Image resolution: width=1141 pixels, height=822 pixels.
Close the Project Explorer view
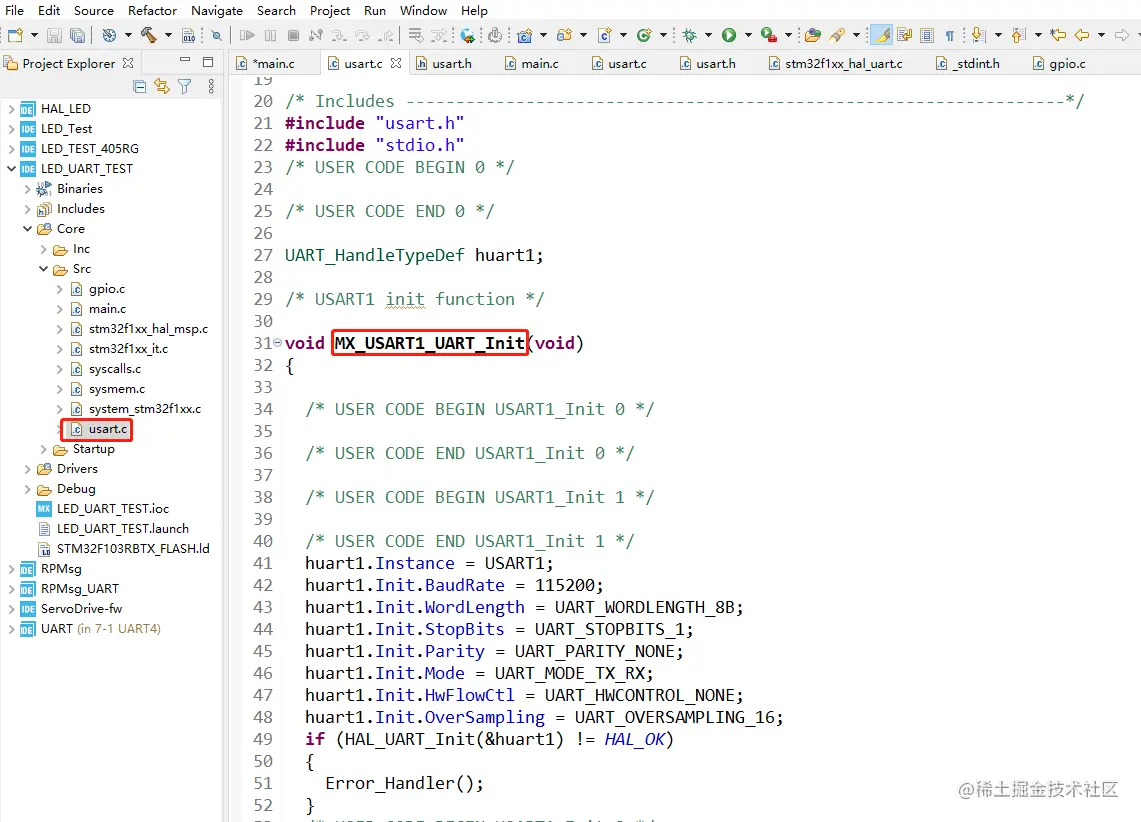click(x=128, y=63)
